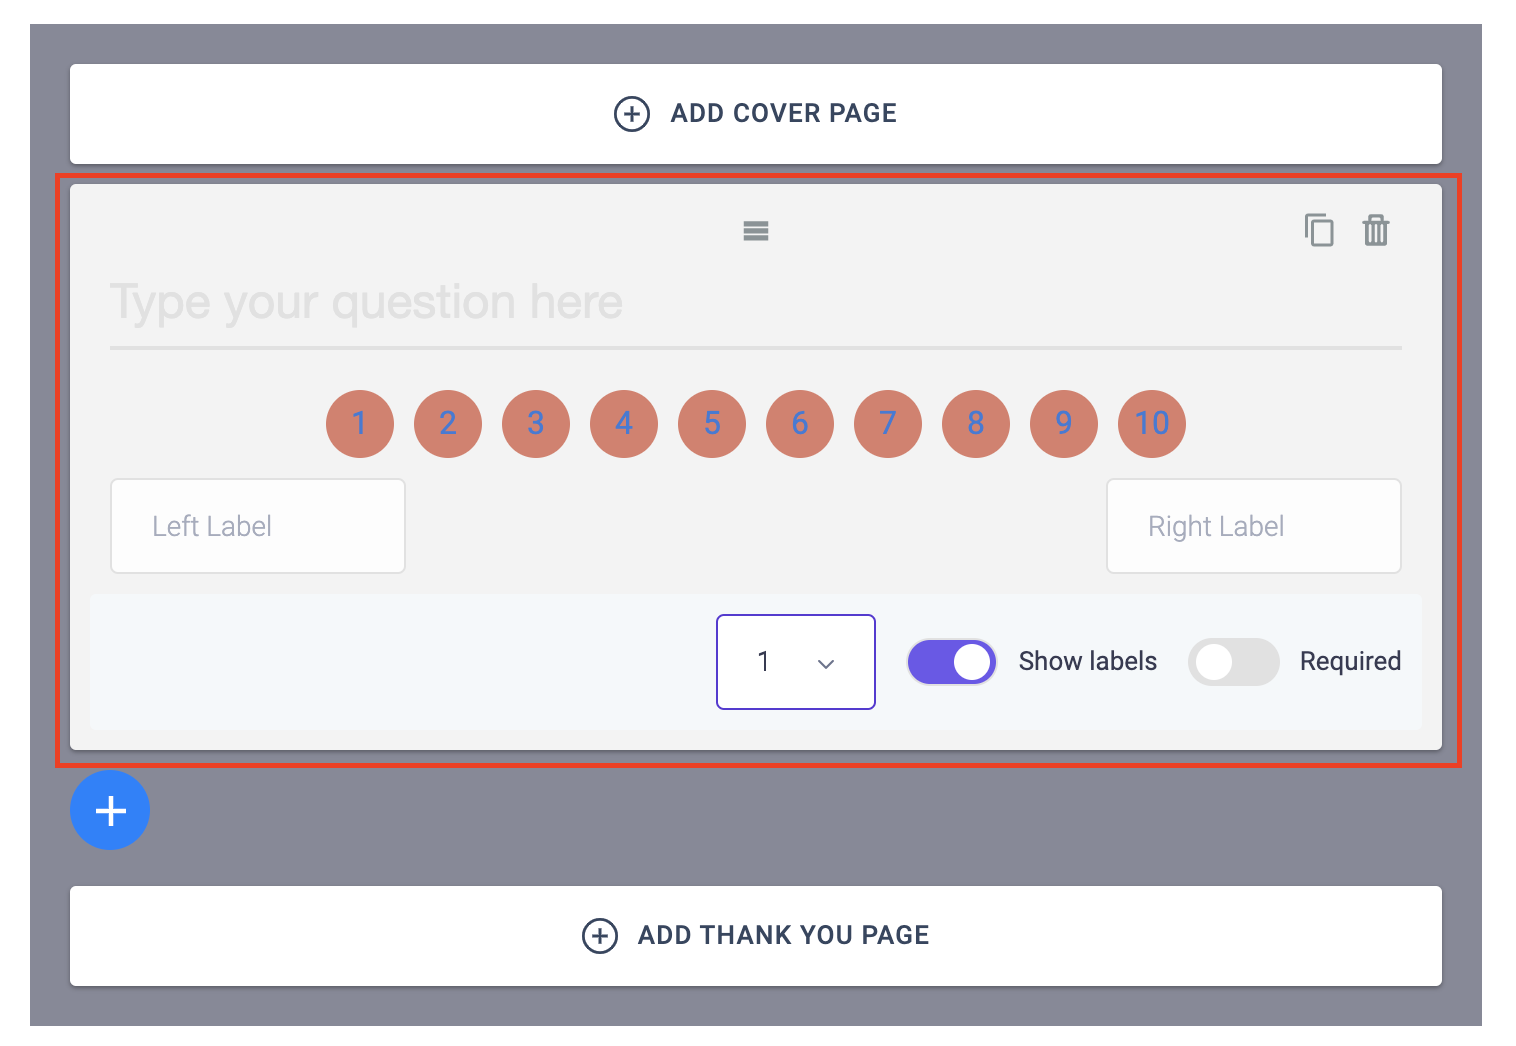Click the chevron arrow in the number dropdown
Screen dimensions: 1516x1046
pyautogui.click(x=826, y=664)
